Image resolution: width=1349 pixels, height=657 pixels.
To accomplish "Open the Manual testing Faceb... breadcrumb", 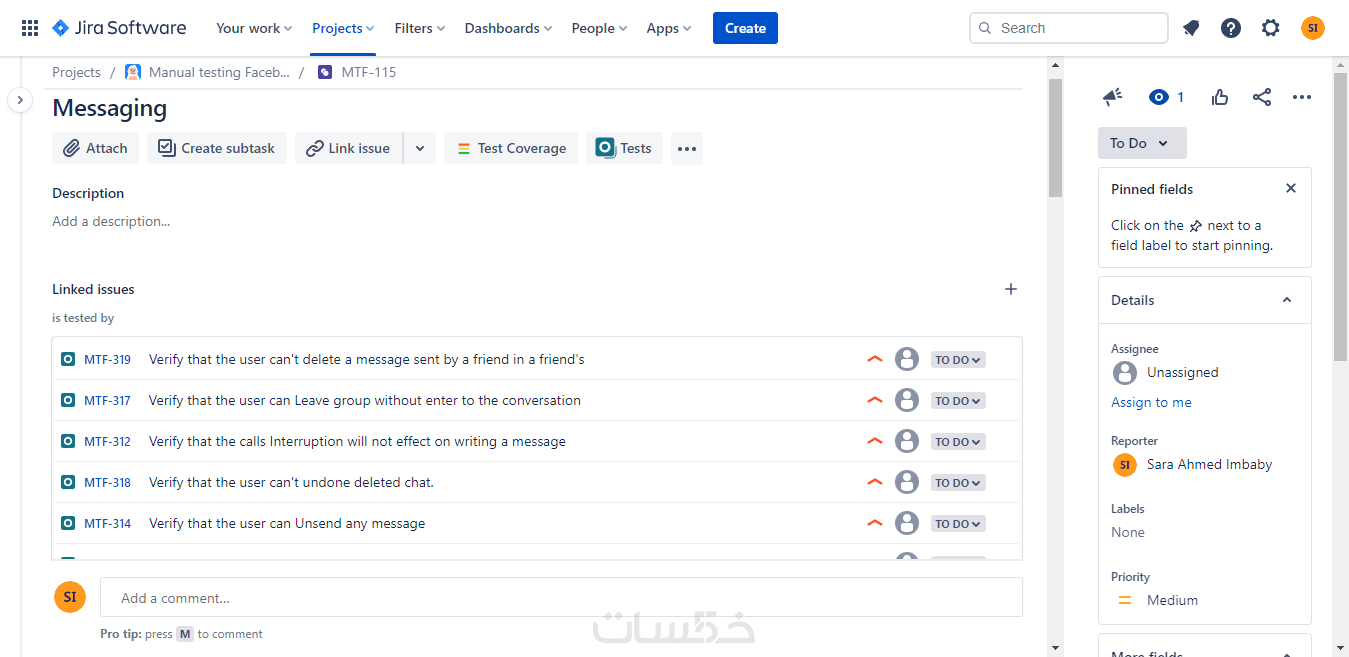I will [x=219, y=72].
